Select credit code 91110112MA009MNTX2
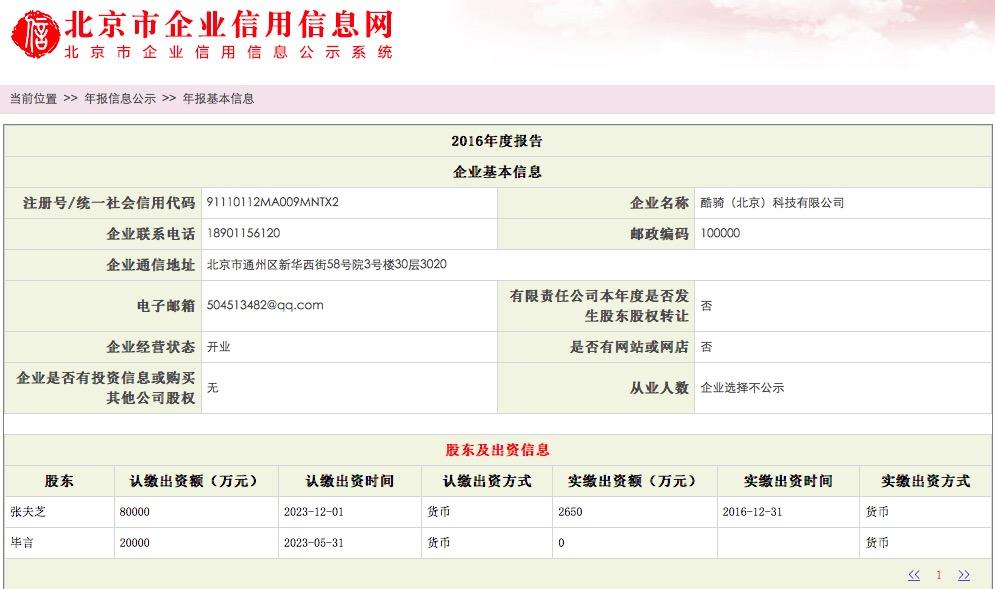 pyautogui.click(x=272, y=202)
